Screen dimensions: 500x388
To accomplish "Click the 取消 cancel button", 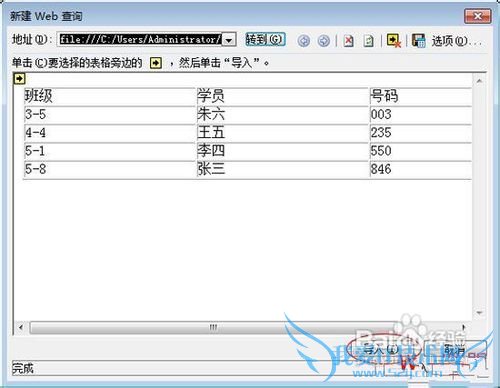I will point(454,349).
